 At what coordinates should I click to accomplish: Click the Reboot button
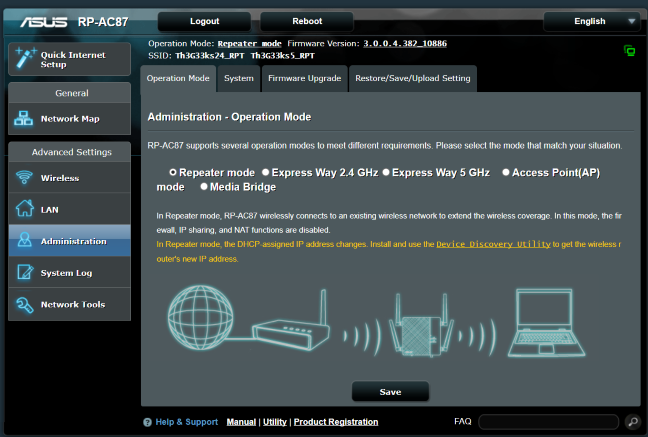tap(307, 21)
